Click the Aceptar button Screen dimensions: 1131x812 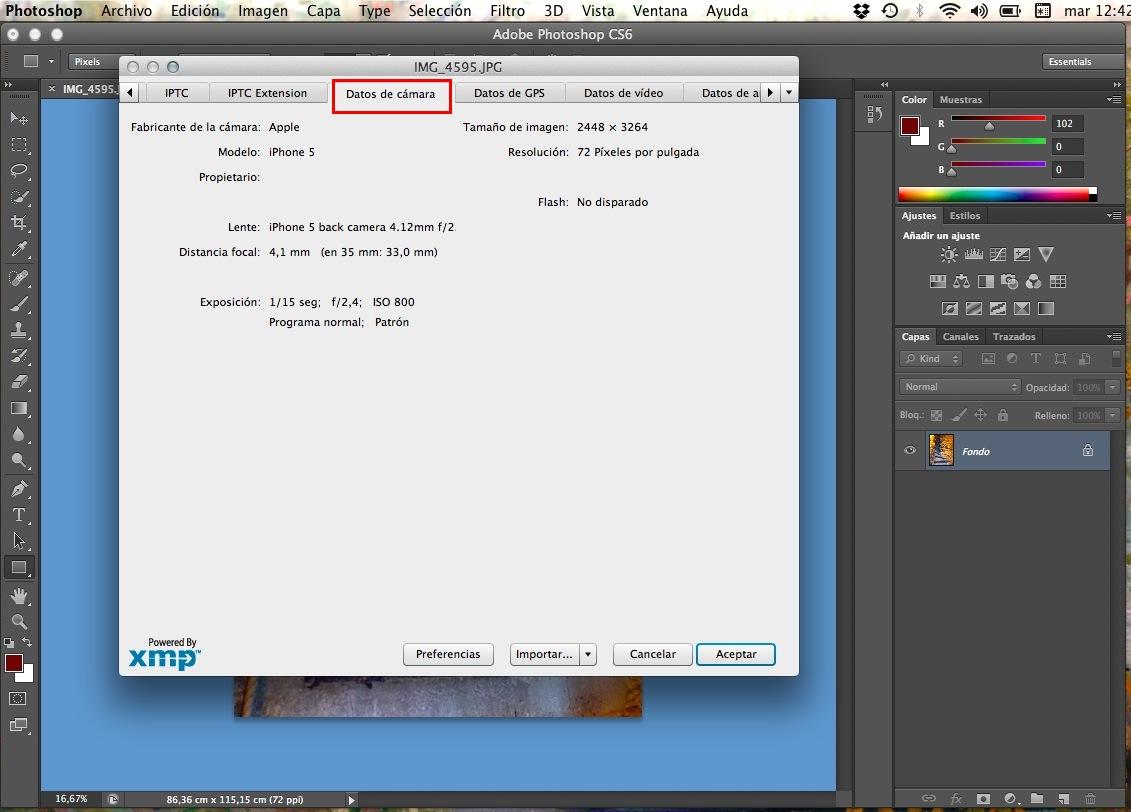(736, 654)
